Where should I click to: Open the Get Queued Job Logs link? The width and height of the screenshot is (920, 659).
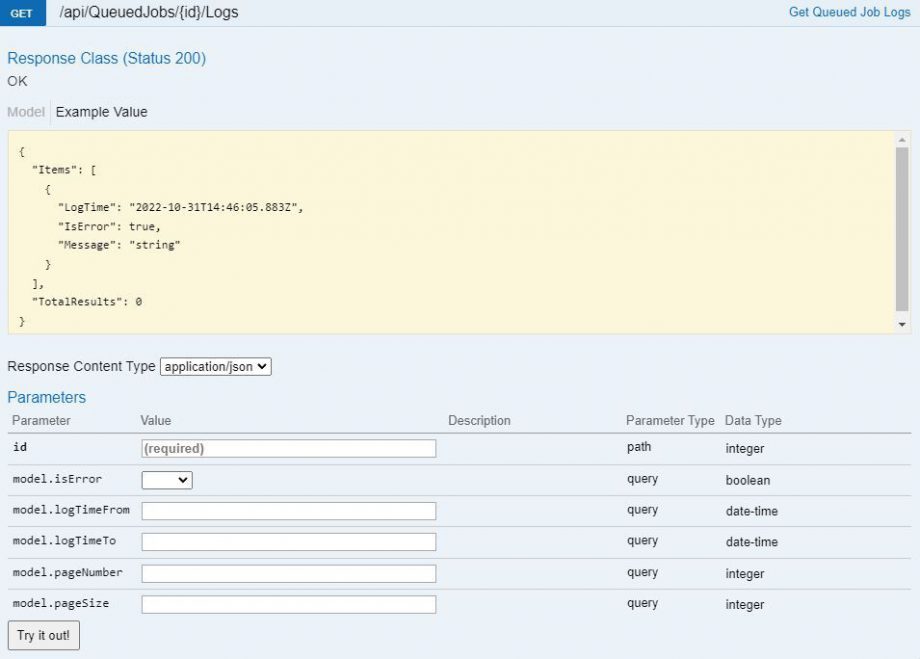click(x=849, y=11)
